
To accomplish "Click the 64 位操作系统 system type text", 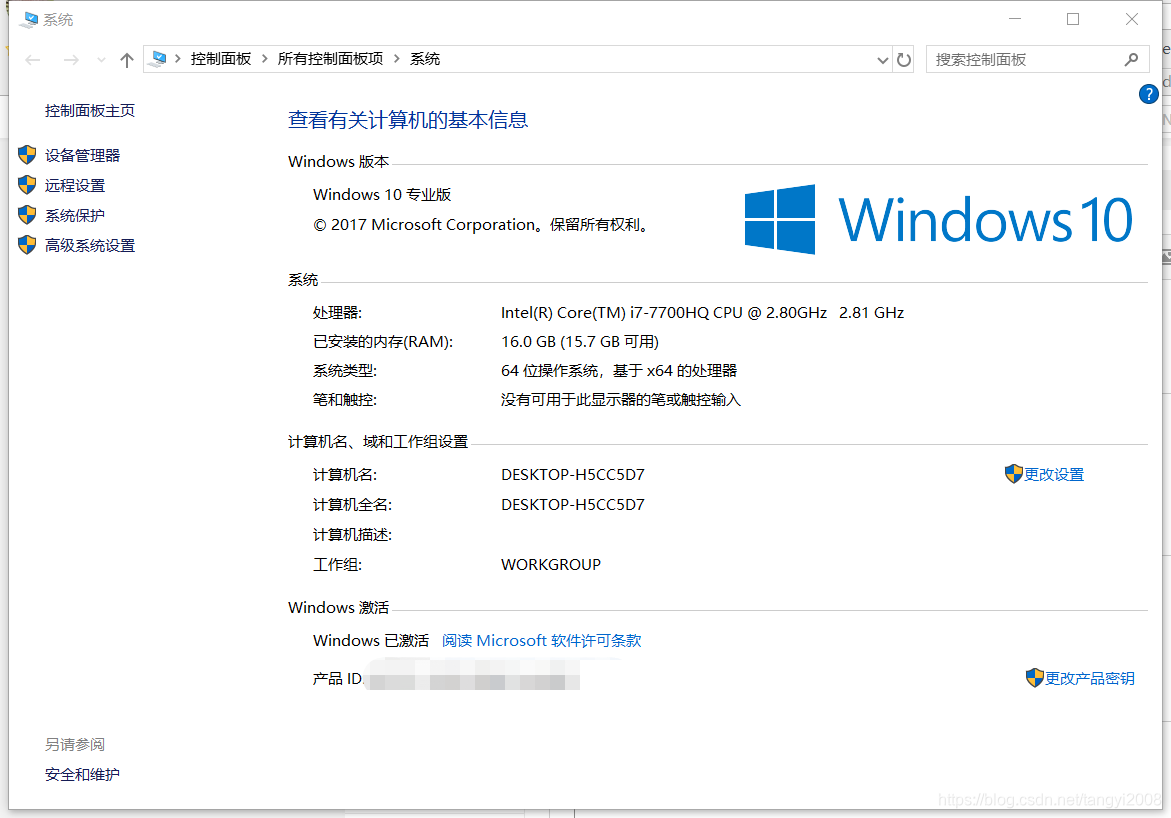I will tap(619, 371).
